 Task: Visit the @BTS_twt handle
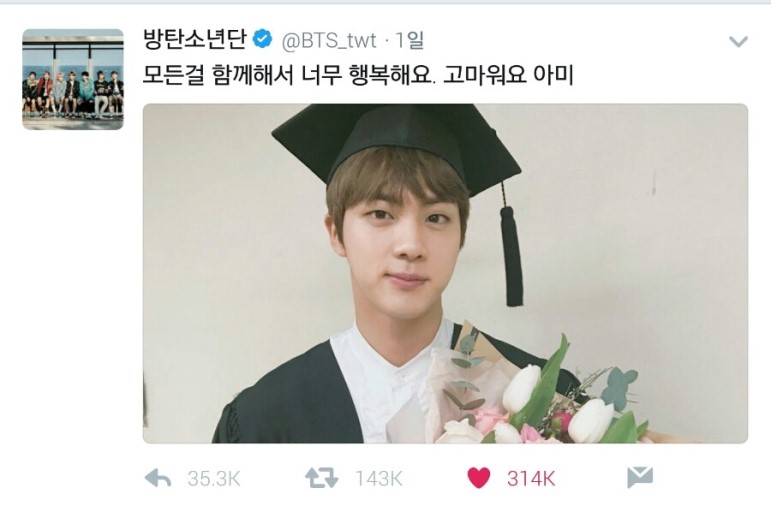coord(329,40)
